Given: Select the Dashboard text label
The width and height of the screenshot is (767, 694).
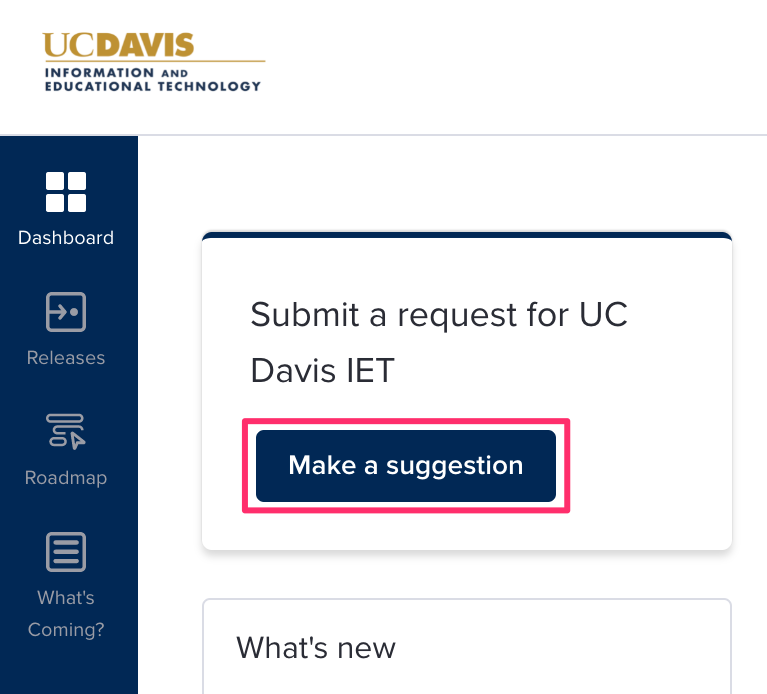Looking at the screenshot, I should click(66, 238).
